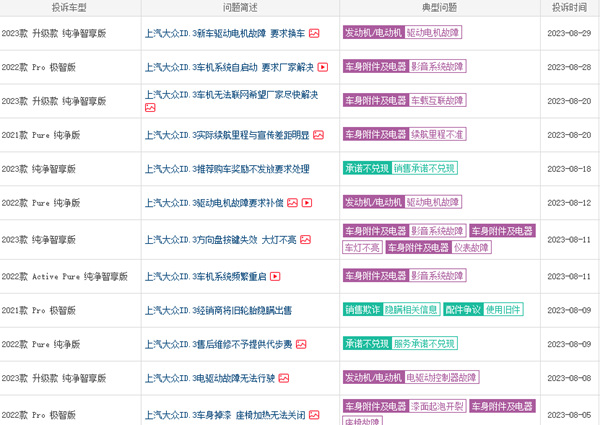Image resolution: width=600 pixels, height=425 pixels.
Task: Click the date 2023-08-18
Action: point(569,169)
